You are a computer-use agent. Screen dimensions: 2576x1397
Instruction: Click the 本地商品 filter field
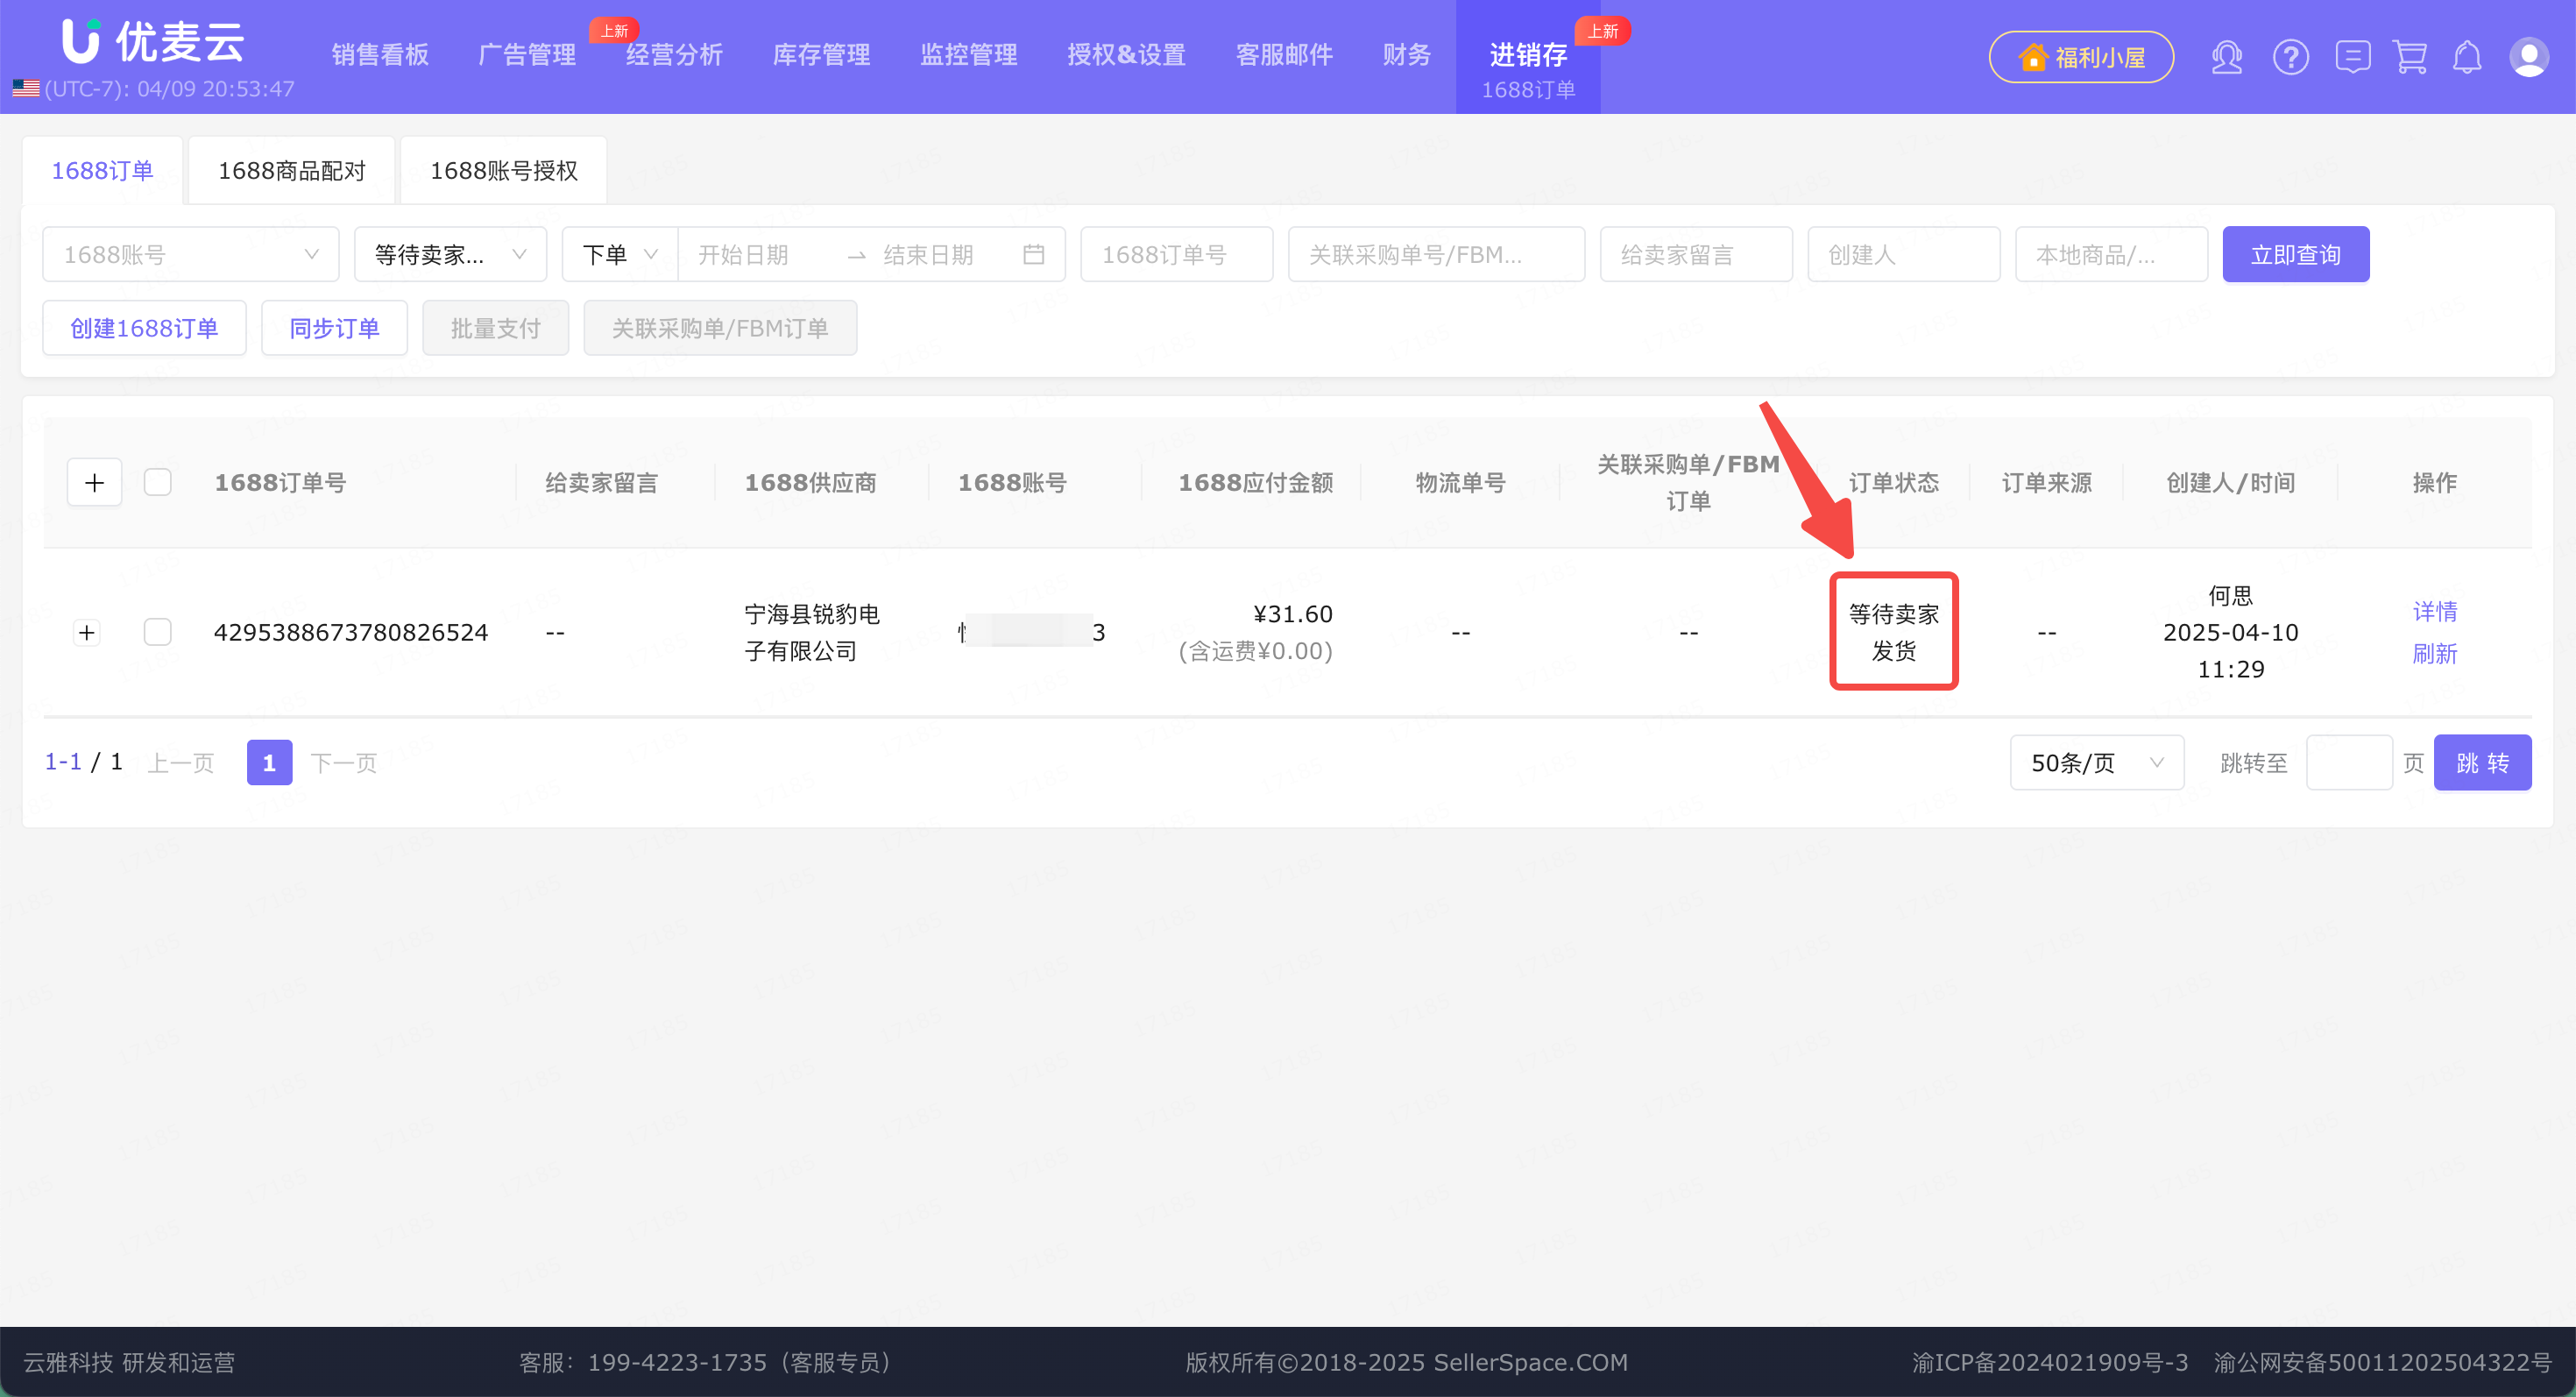pos(2111,254)
